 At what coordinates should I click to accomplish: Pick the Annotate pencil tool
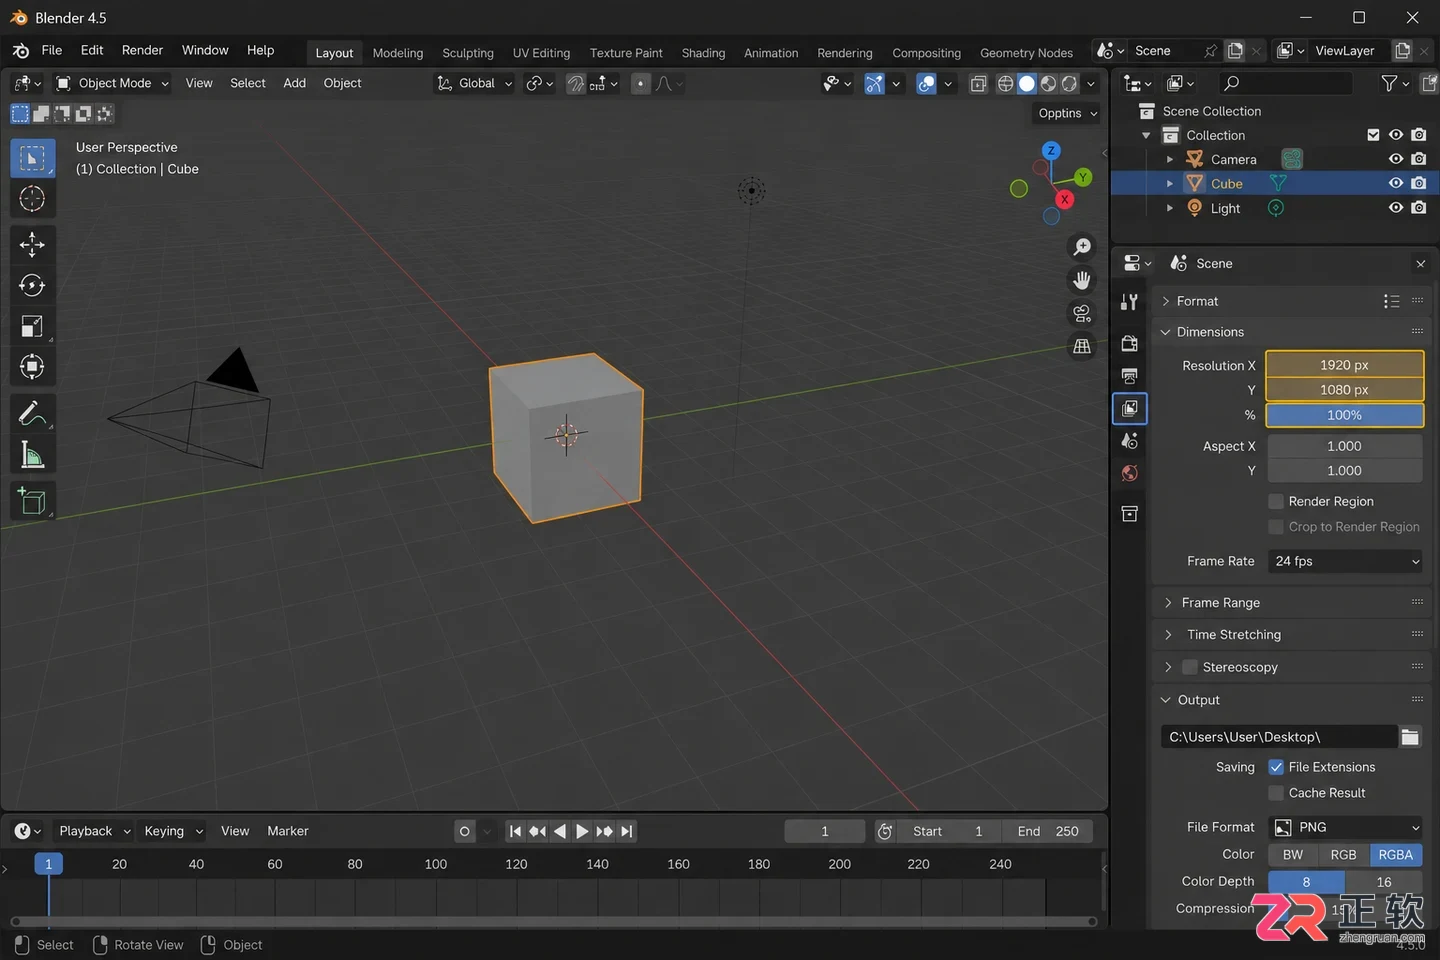click(32, 412)
